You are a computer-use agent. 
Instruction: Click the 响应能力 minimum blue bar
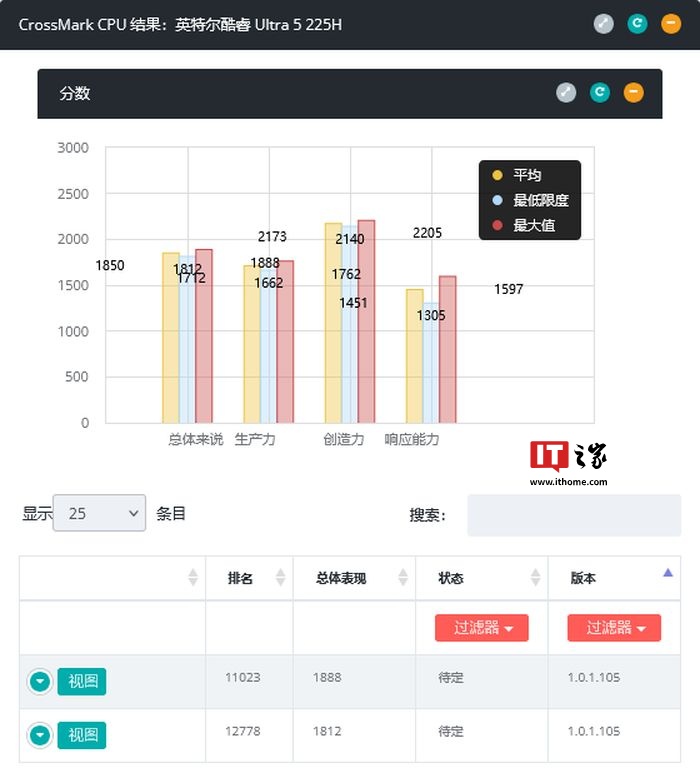tap(431, 363)
